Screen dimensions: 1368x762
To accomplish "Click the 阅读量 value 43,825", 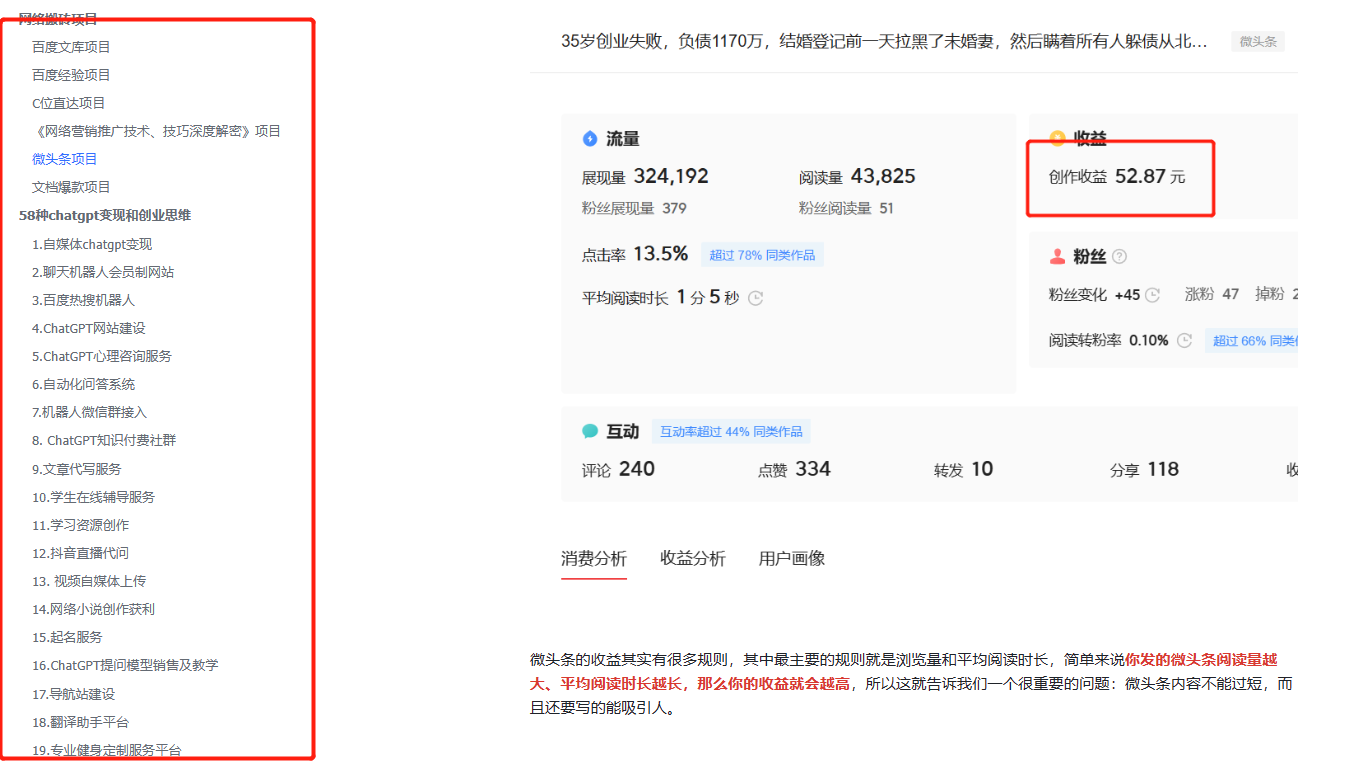I will [x=883, y=176].
